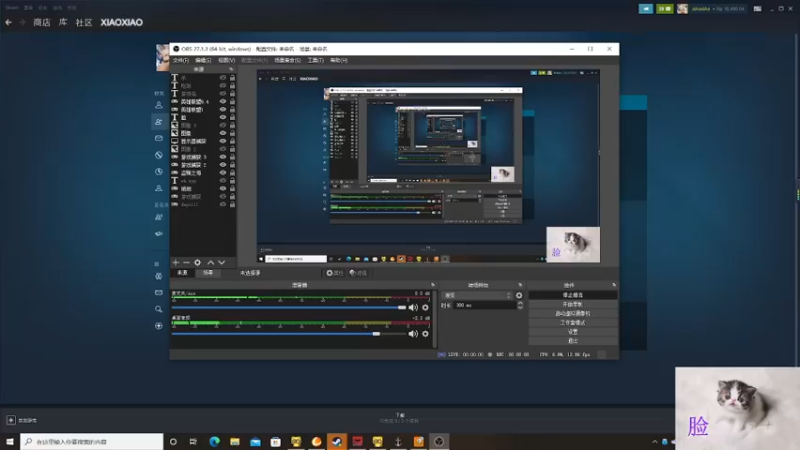The height and width of the screenshot is (450, 800).
Task: Toggle eye icon for 盗贼之海 source
Action: click(222, 172)
